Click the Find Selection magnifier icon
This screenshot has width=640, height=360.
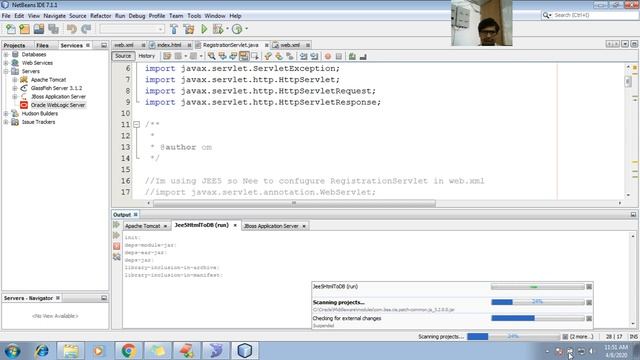211,56
